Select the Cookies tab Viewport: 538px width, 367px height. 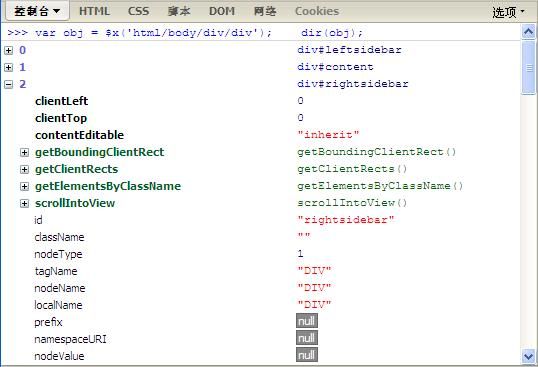[x=317, y=11]
